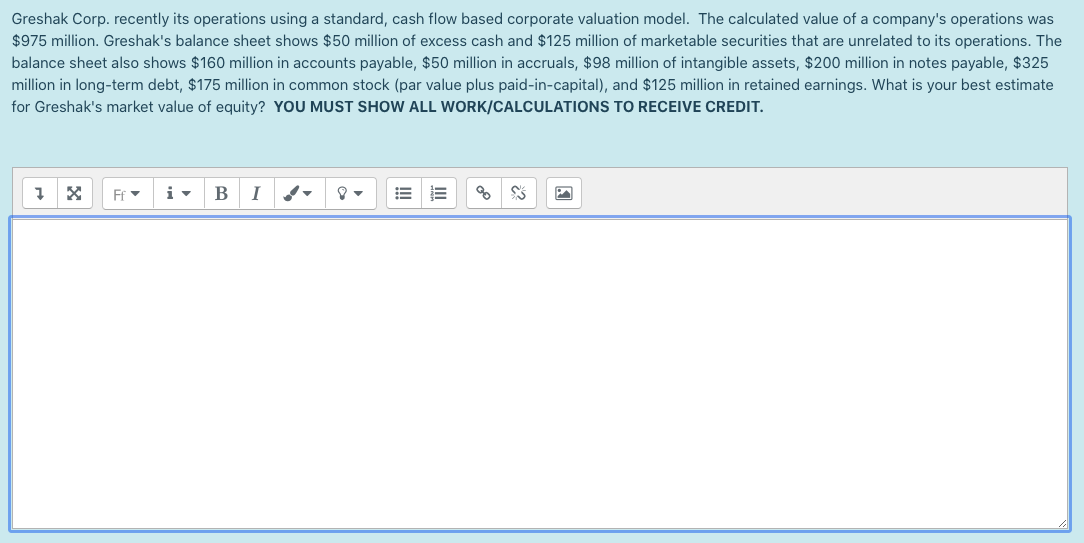Click the '$98 million of intangible assets' text
This screenshot has height=543, width=1084.
(x=691, y=63)
